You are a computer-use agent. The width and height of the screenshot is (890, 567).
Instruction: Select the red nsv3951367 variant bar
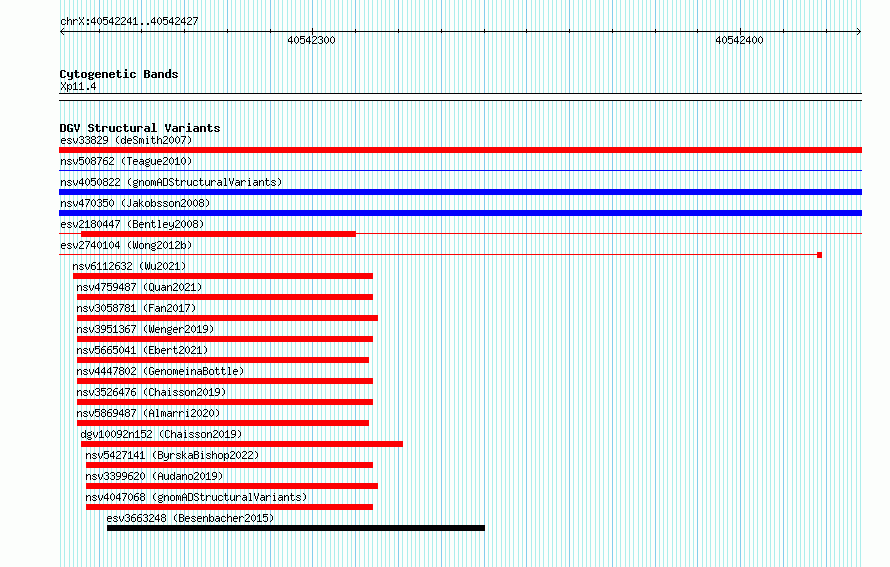pyautogui.click(x=225, y=339)
